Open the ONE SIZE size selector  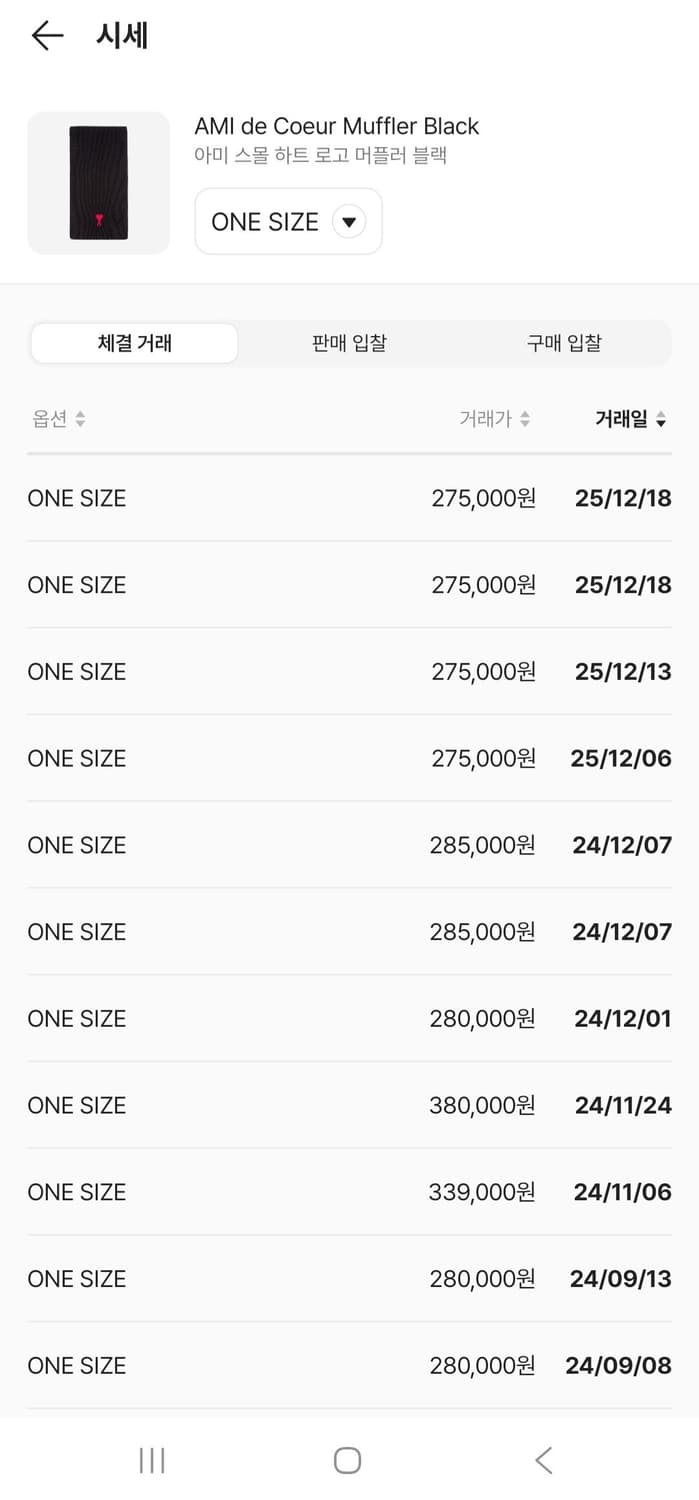pos(288,221)
